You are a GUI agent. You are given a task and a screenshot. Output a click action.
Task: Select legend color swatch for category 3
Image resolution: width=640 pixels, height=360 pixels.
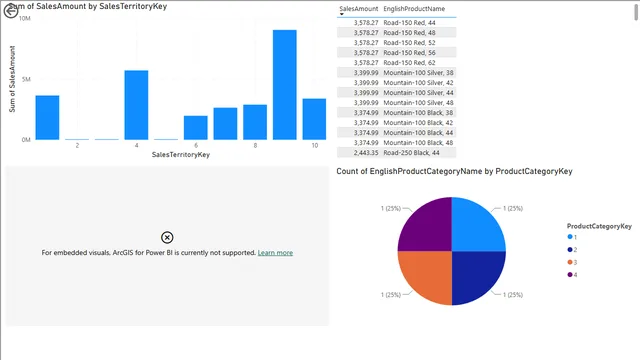click(x=570, y=262)
